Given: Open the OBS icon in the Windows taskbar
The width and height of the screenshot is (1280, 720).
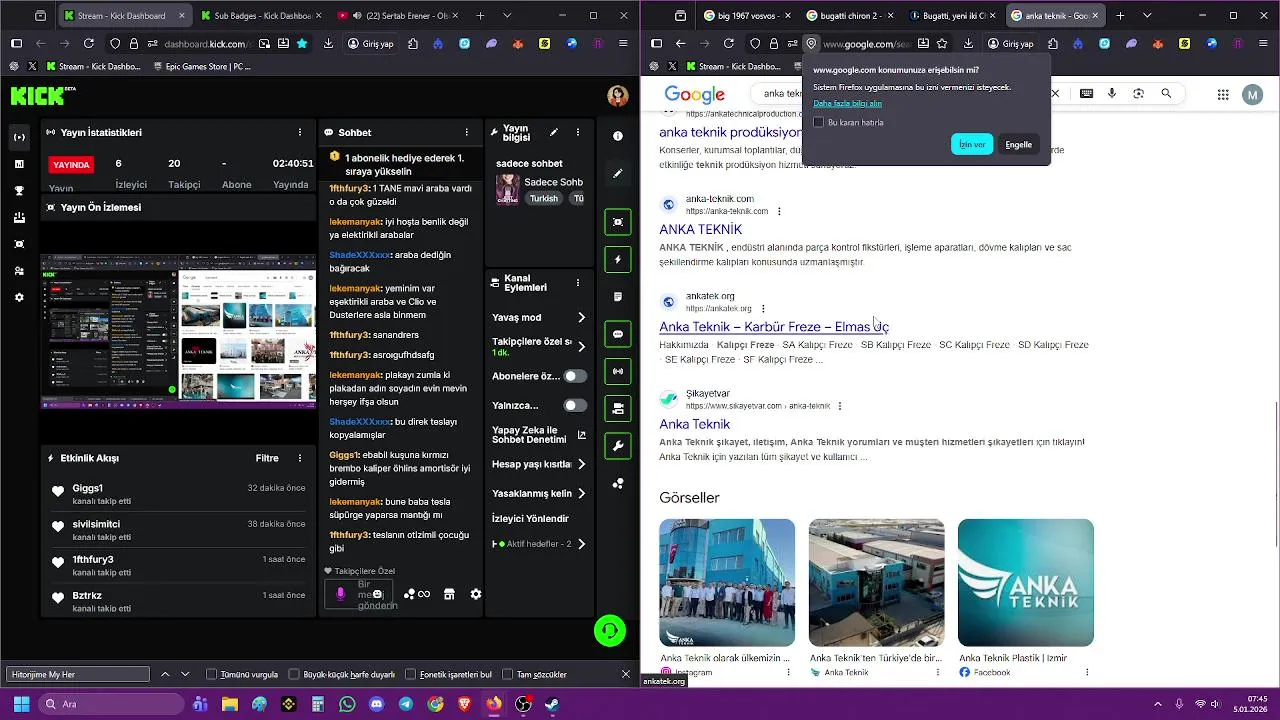Looking at the screenshot, I should 522,704.
